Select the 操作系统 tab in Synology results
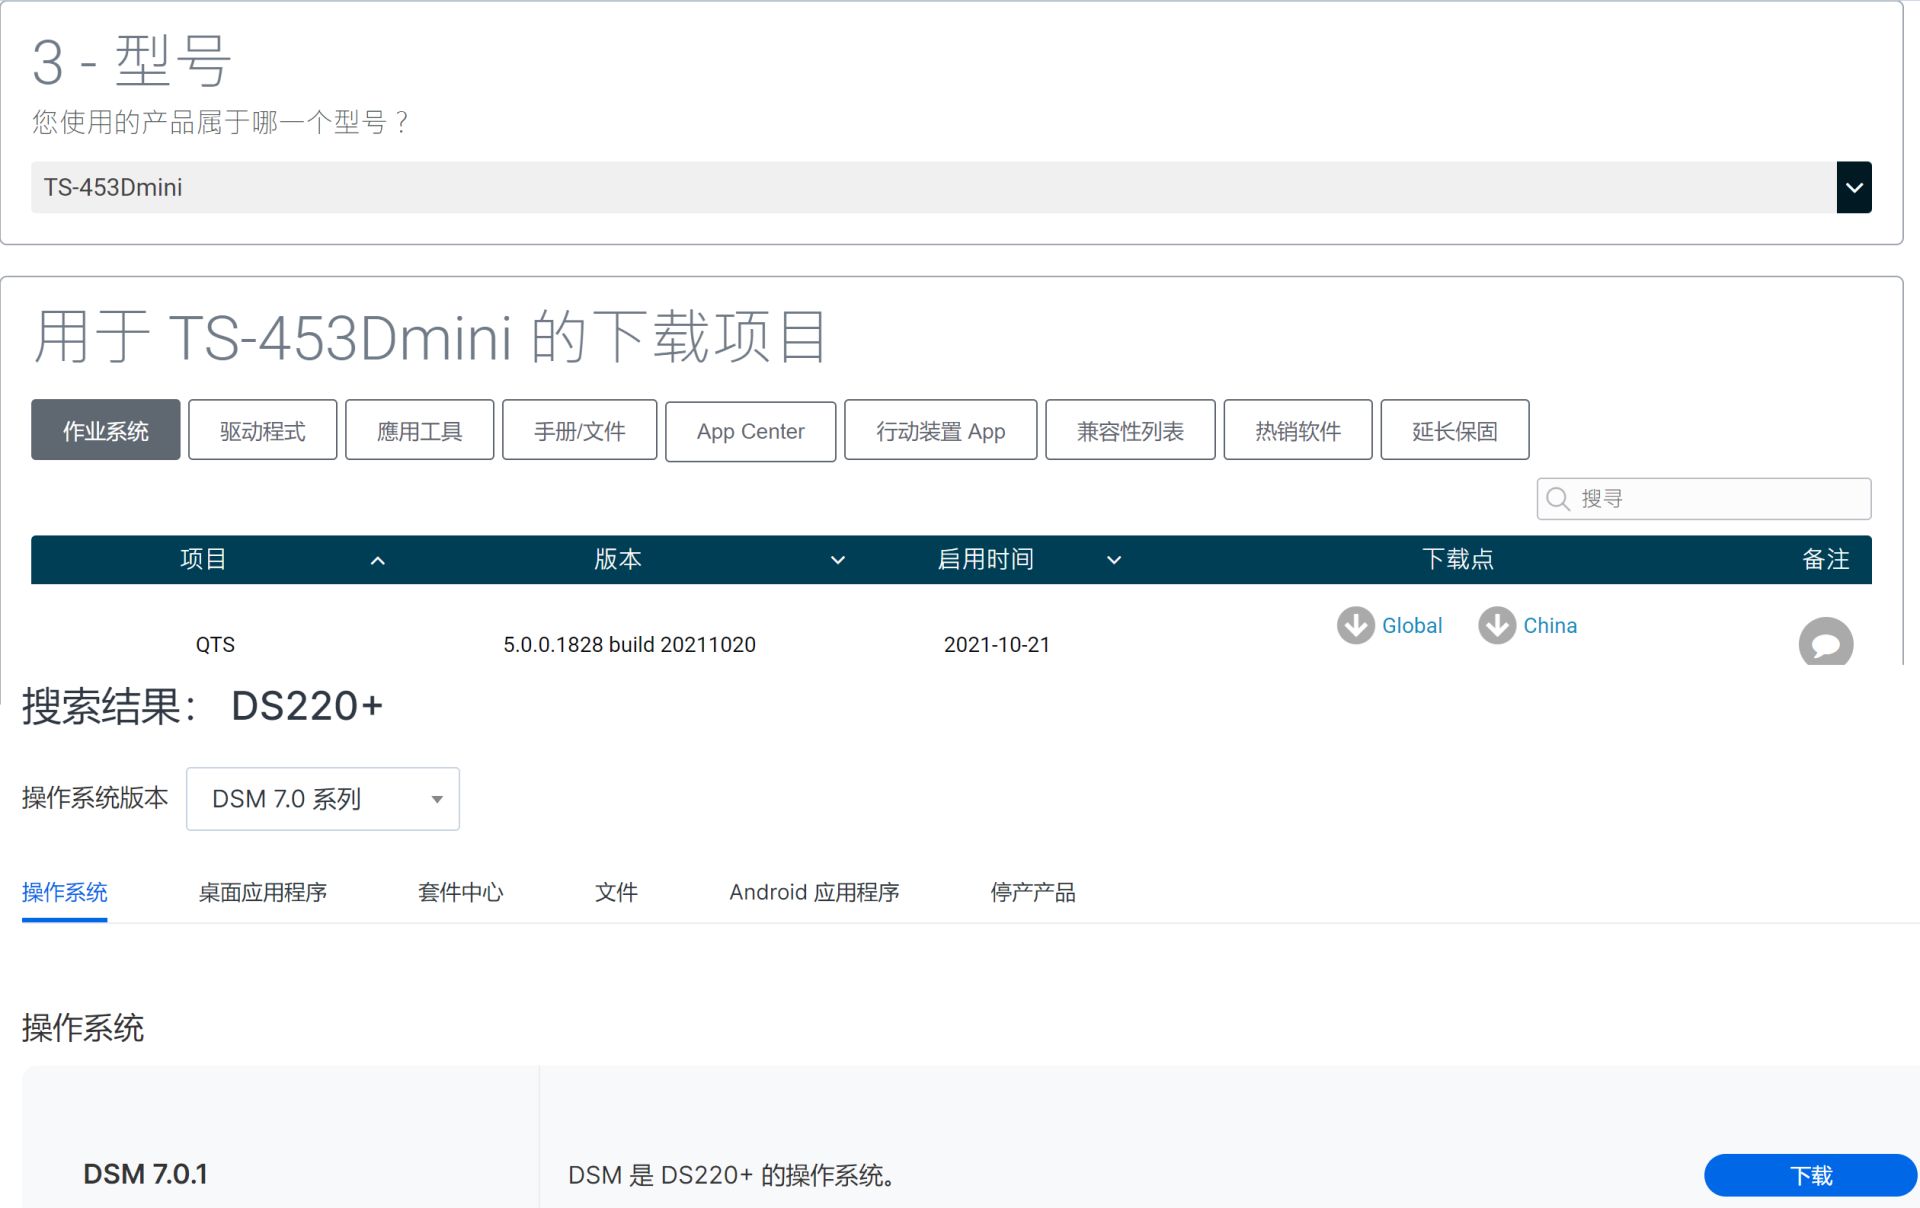Screen dimensions: 1920x1208 [x=65, y=892]
